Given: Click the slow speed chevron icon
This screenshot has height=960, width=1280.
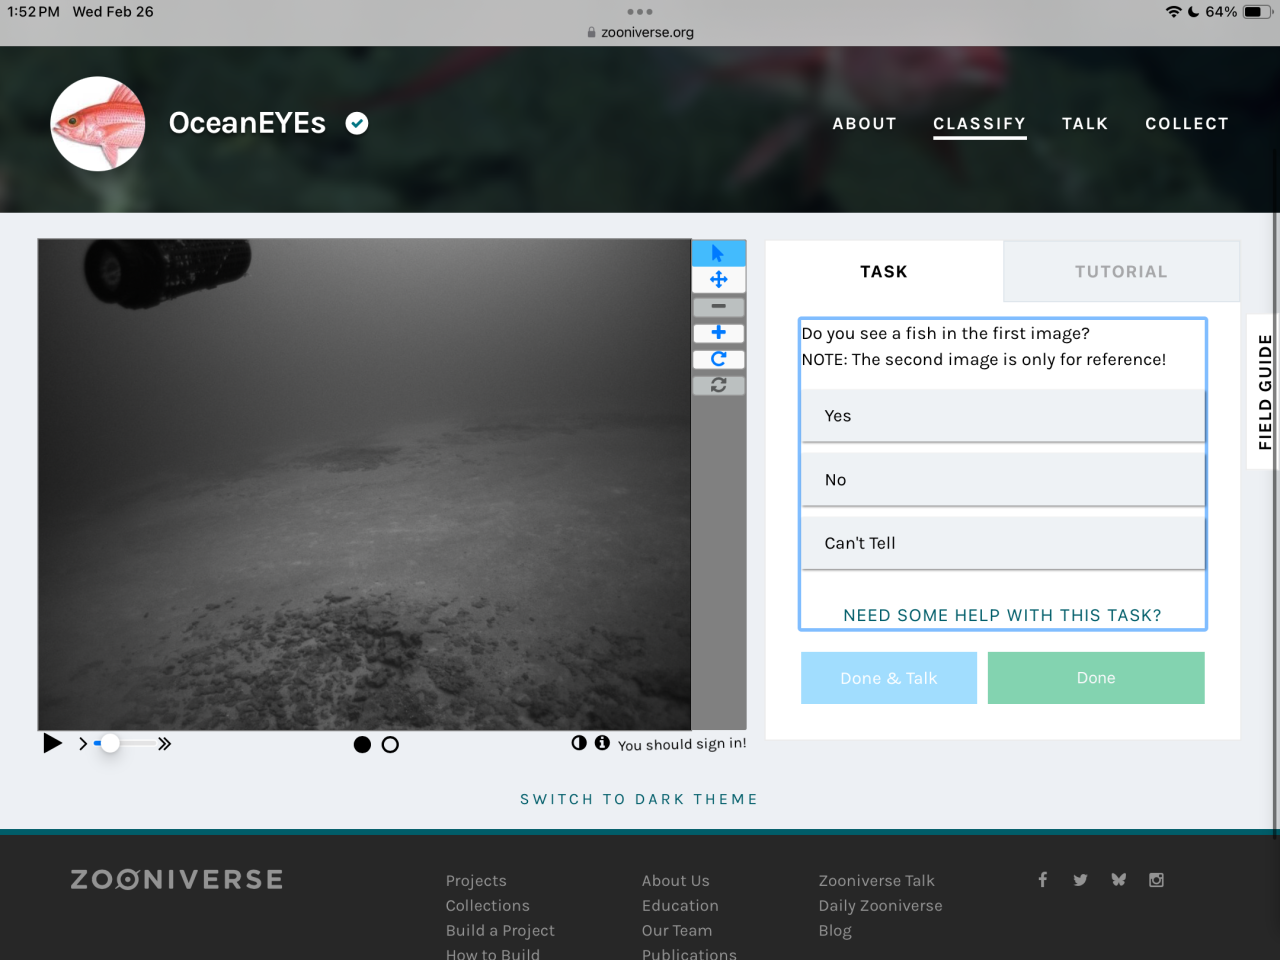Looking at the screenshot, I should tap(83, 744).
